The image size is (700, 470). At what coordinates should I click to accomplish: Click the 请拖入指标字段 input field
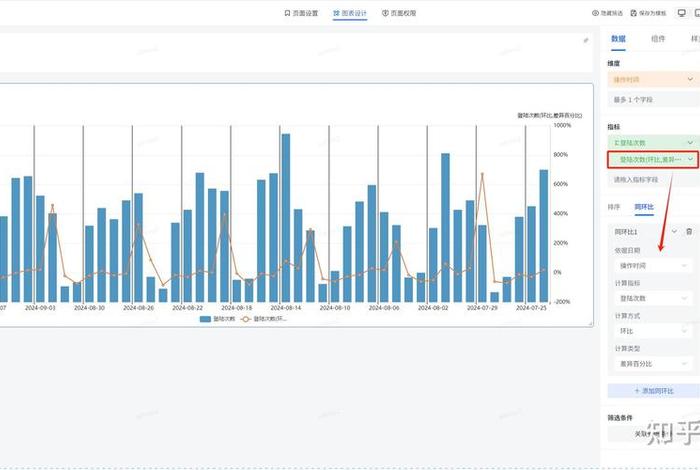(x=651, y=180)
